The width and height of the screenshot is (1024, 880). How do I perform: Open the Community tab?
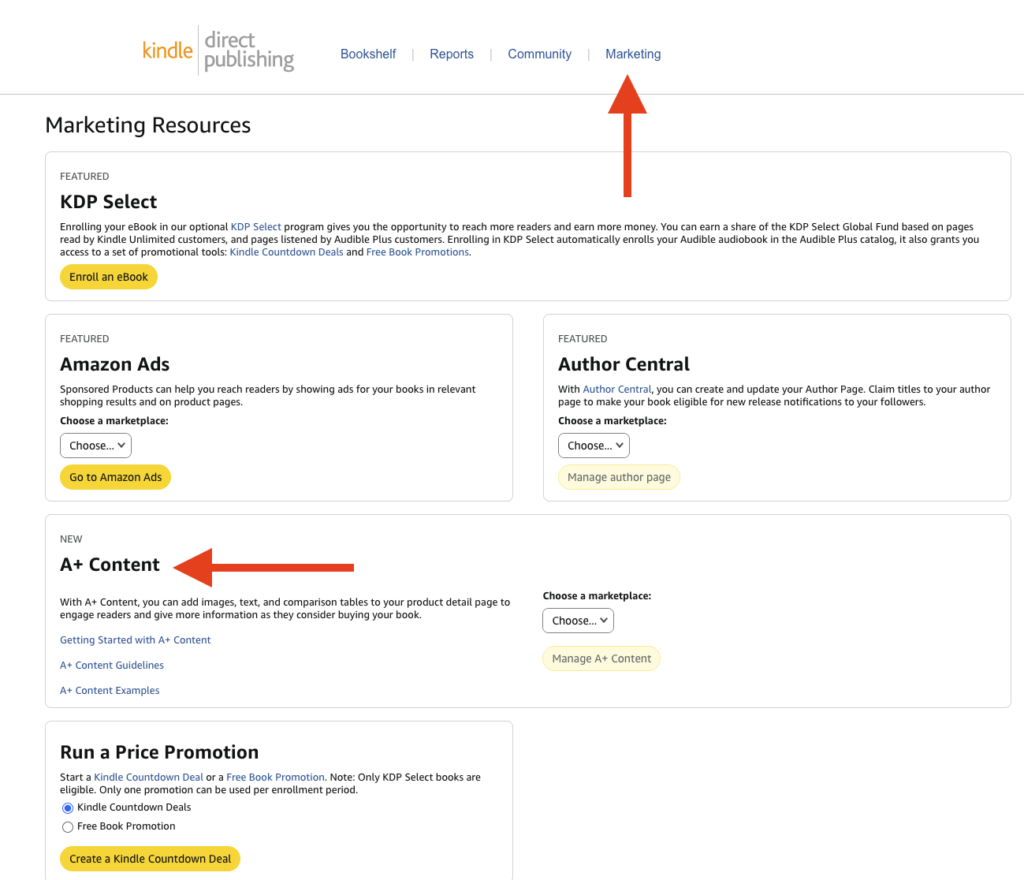[539, 54]
